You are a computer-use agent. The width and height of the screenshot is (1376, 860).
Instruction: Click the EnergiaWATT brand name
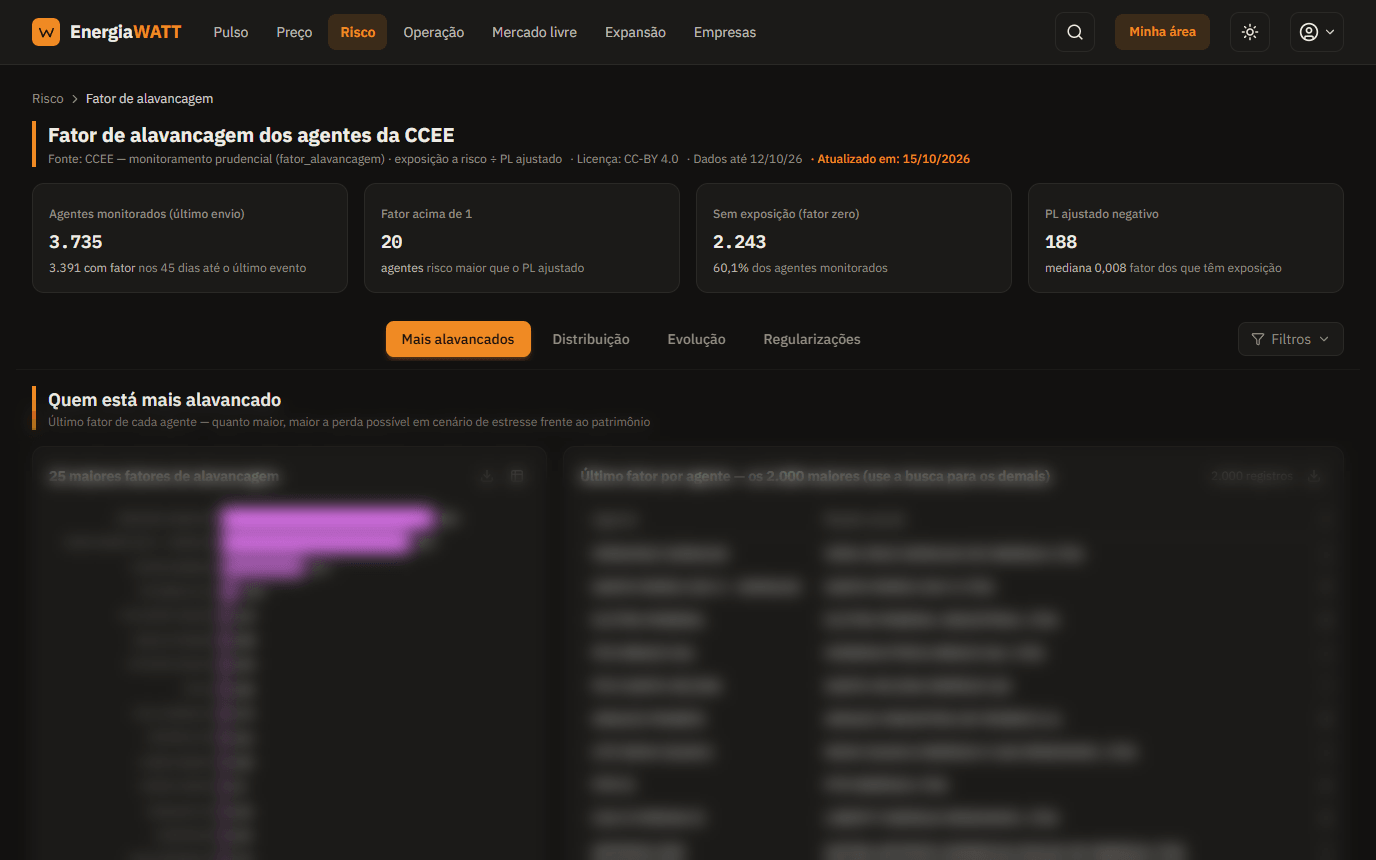[x=126, y=32]
